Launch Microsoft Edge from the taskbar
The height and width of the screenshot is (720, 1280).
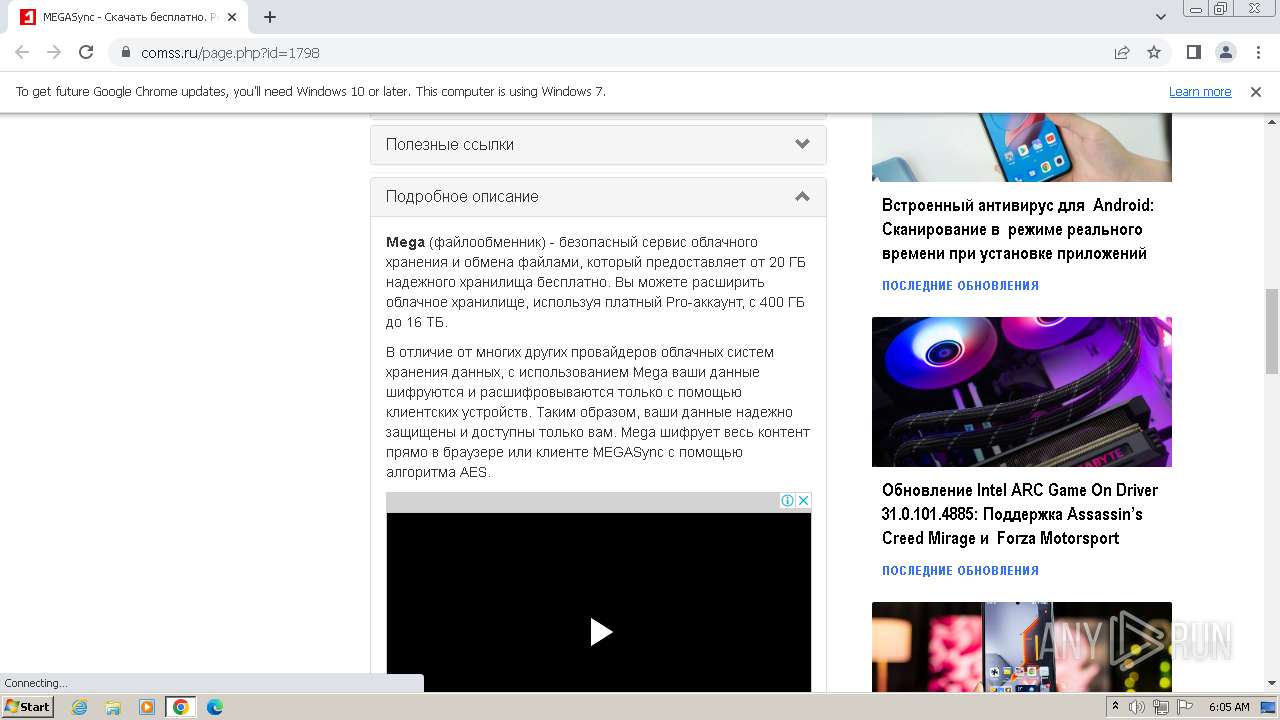tap(215, 707)
